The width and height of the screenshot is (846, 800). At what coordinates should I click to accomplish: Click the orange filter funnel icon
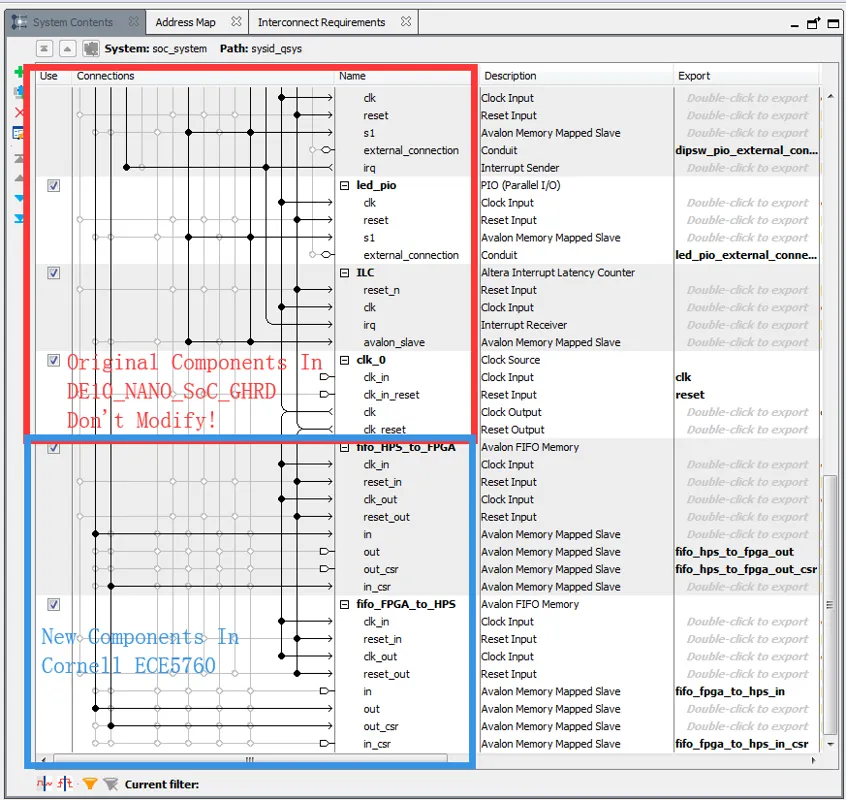click(x=90, y=784)
